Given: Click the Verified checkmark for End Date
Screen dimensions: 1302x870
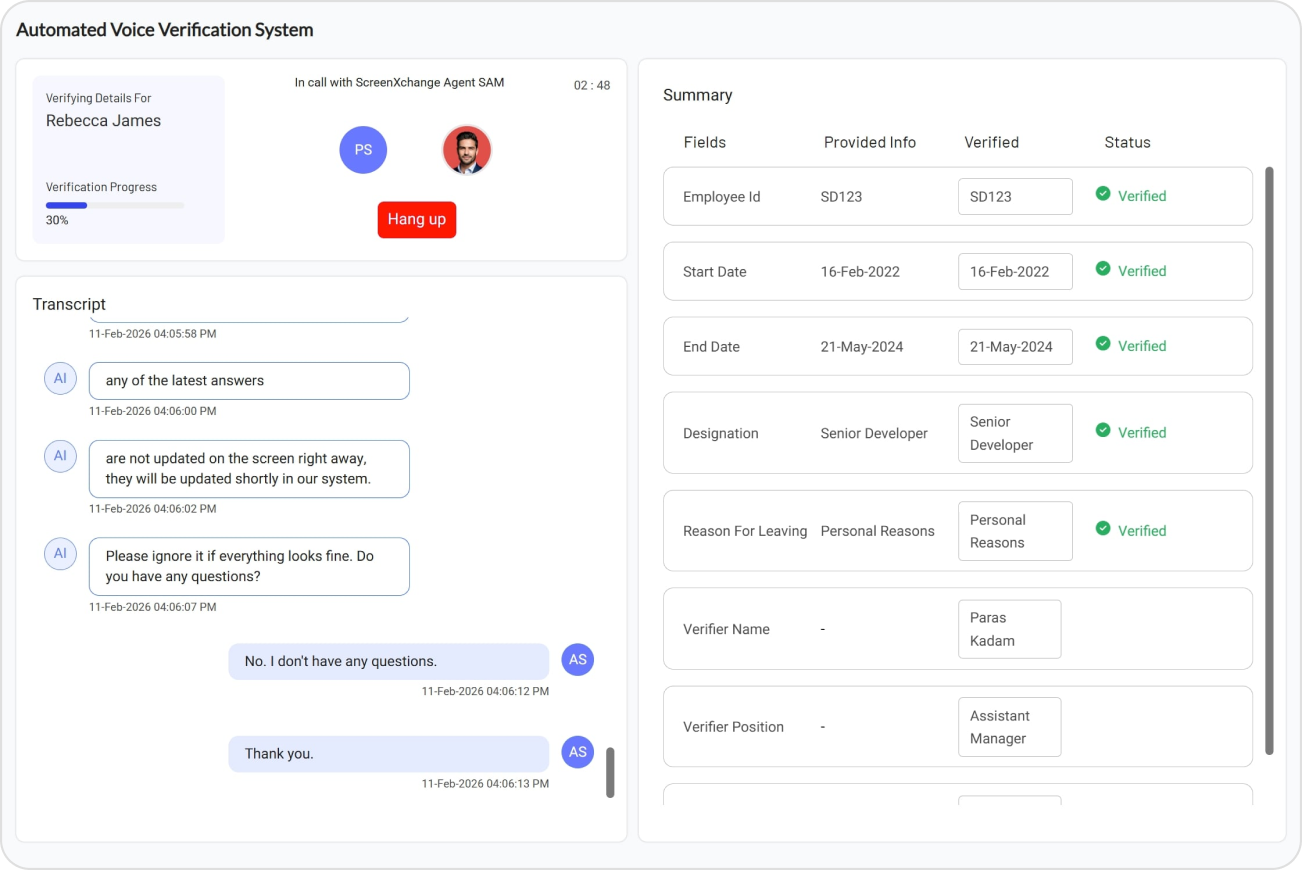Looking at the screenshot, I should [x=1103, y=345].
